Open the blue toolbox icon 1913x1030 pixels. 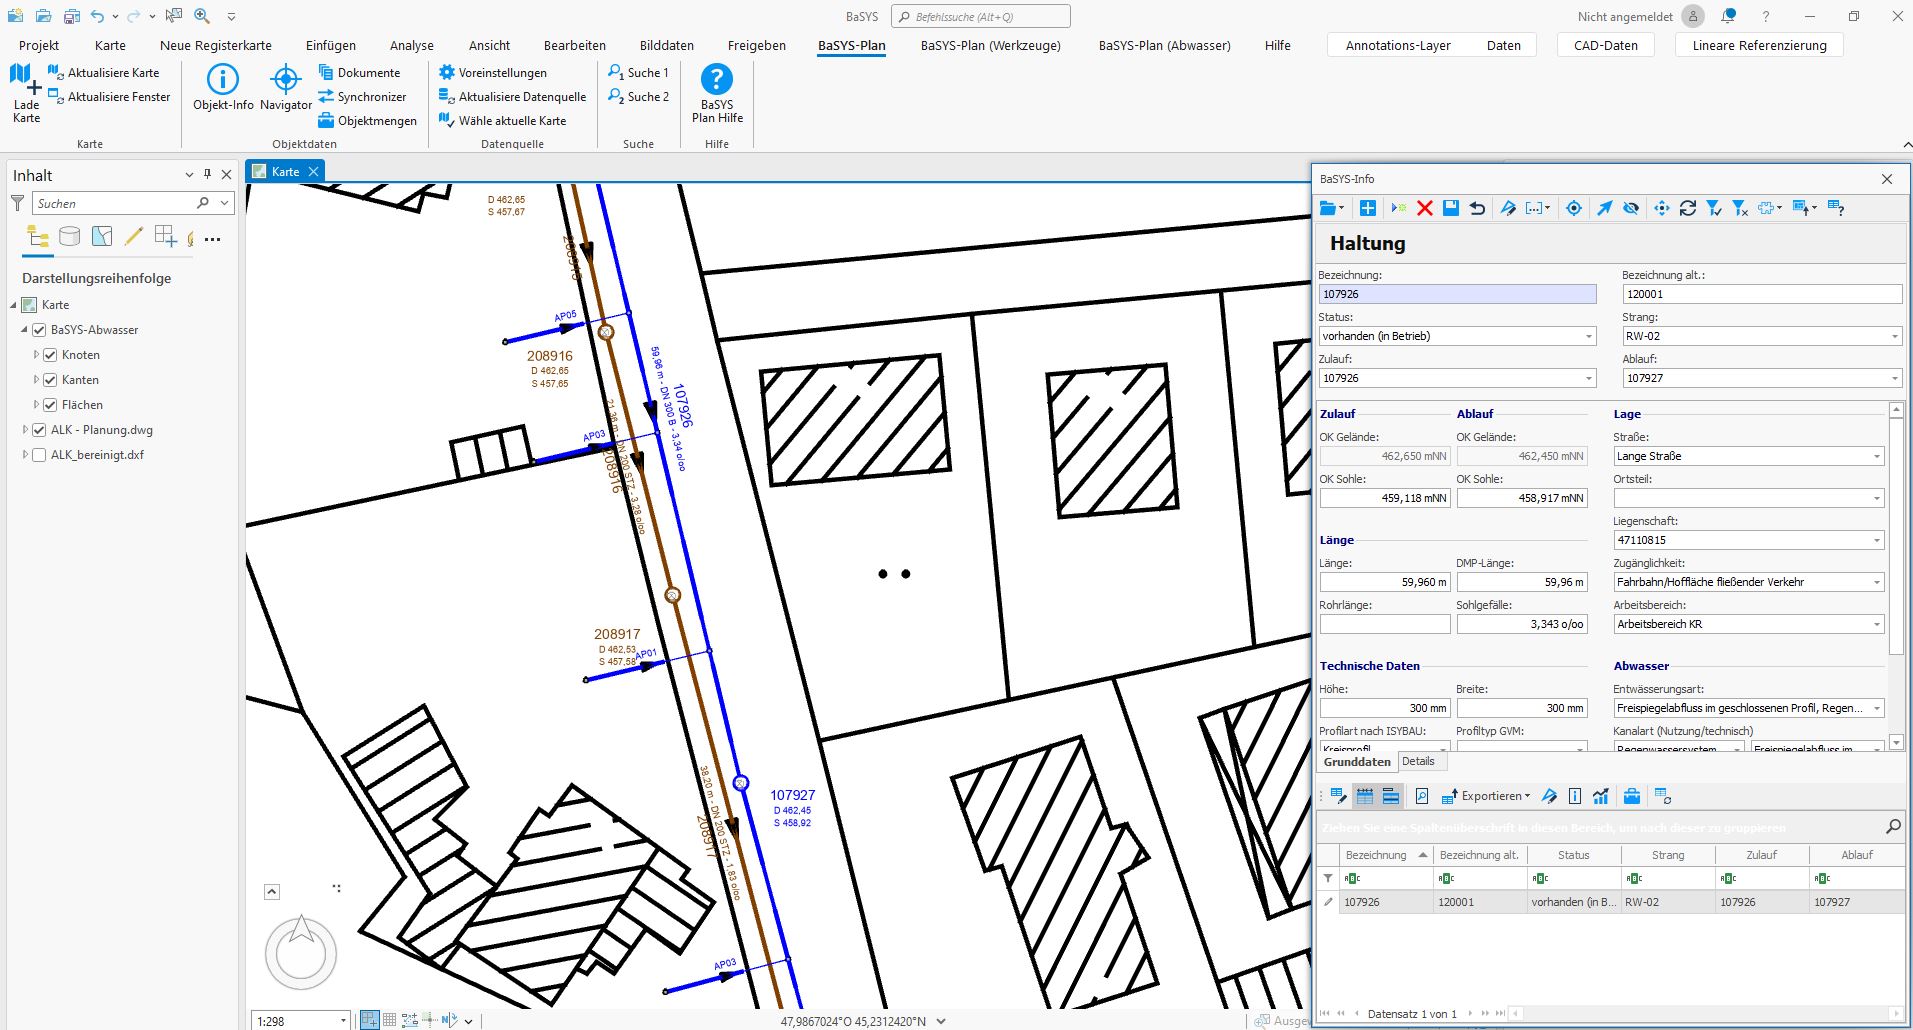click(x=1632, y=796)
